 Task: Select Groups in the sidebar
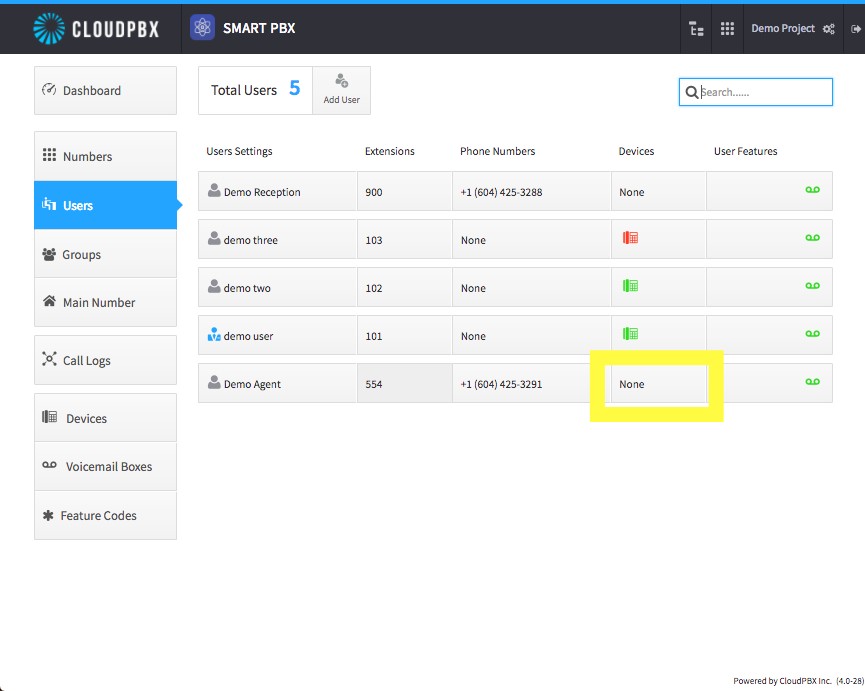105,254
